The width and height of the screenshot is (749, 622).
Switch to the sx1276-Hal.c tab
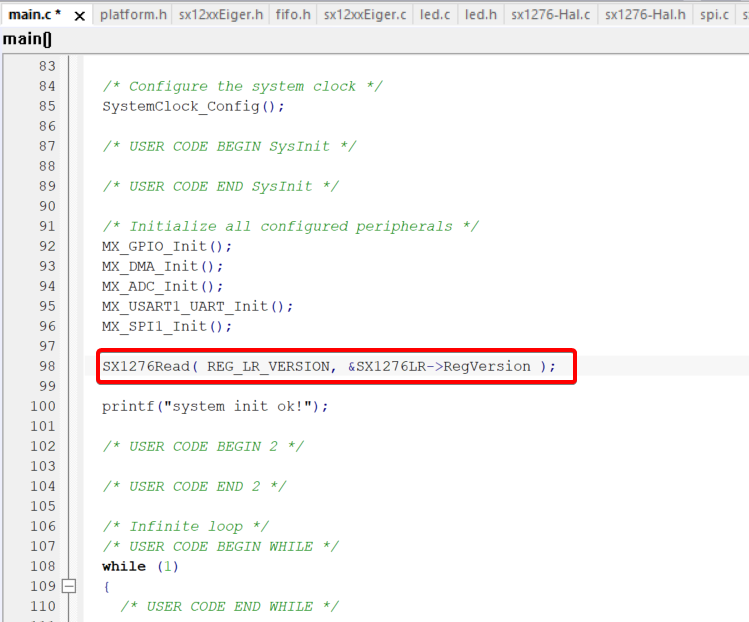(x=550, y=15)
